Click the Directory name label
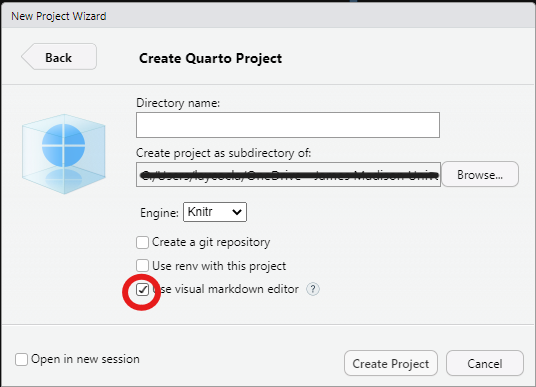536x387 pixels. (178, 103)
